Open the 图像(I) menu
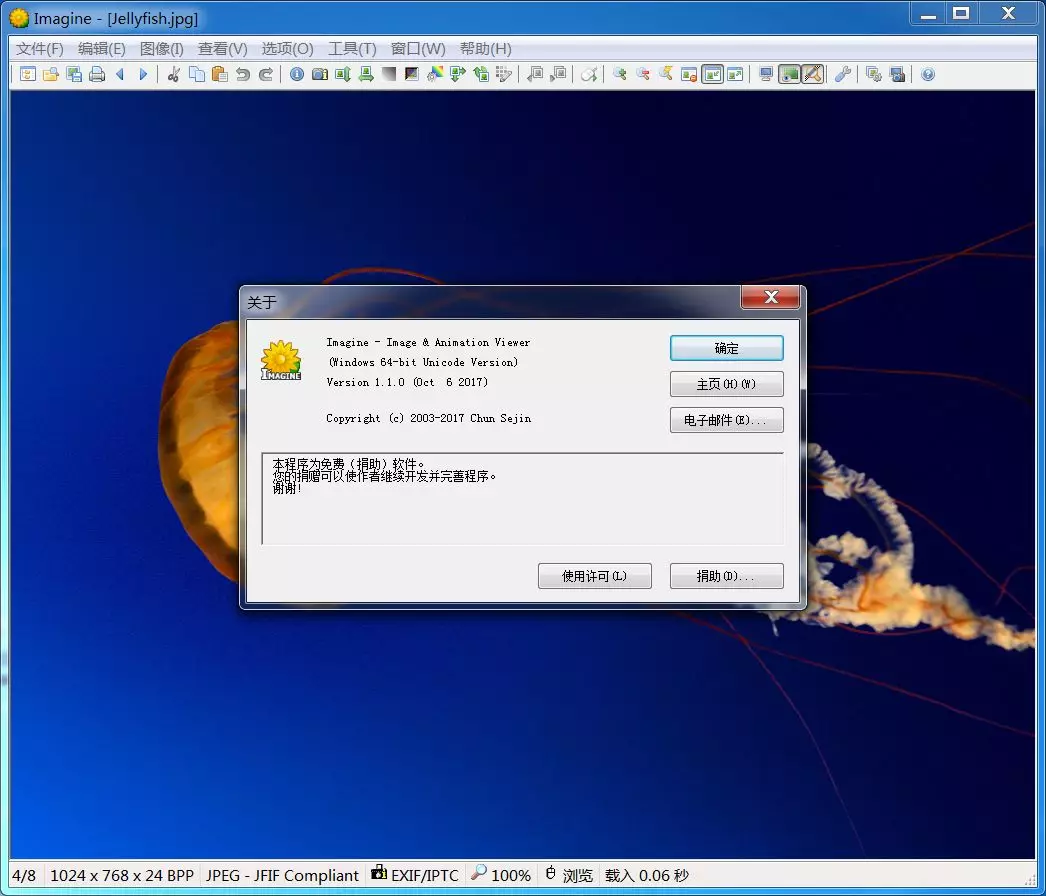Image resolution: width=1046 pixels, height=896 pixels. [x=161, y=49]
